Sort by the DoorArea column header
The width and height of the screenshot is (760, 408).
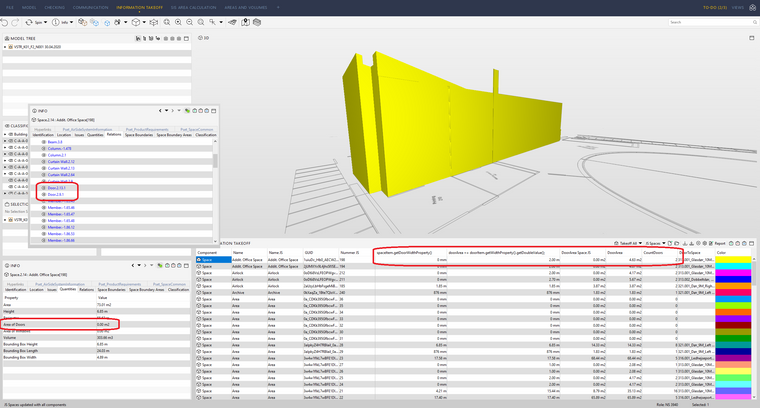click(x=624, y=252)
